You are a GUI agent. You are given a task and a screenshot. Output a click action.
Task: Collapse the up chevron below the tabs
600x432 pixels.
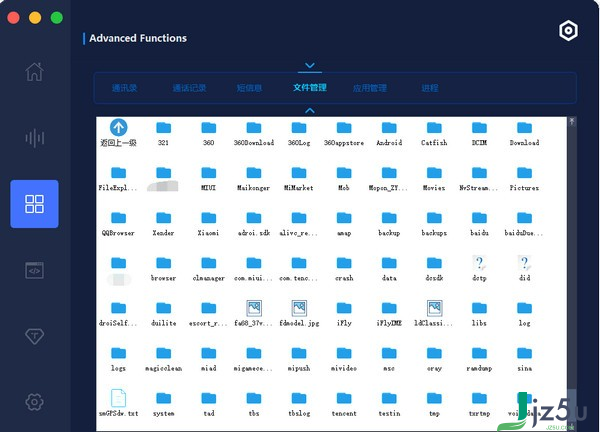(x=310, y=111)
